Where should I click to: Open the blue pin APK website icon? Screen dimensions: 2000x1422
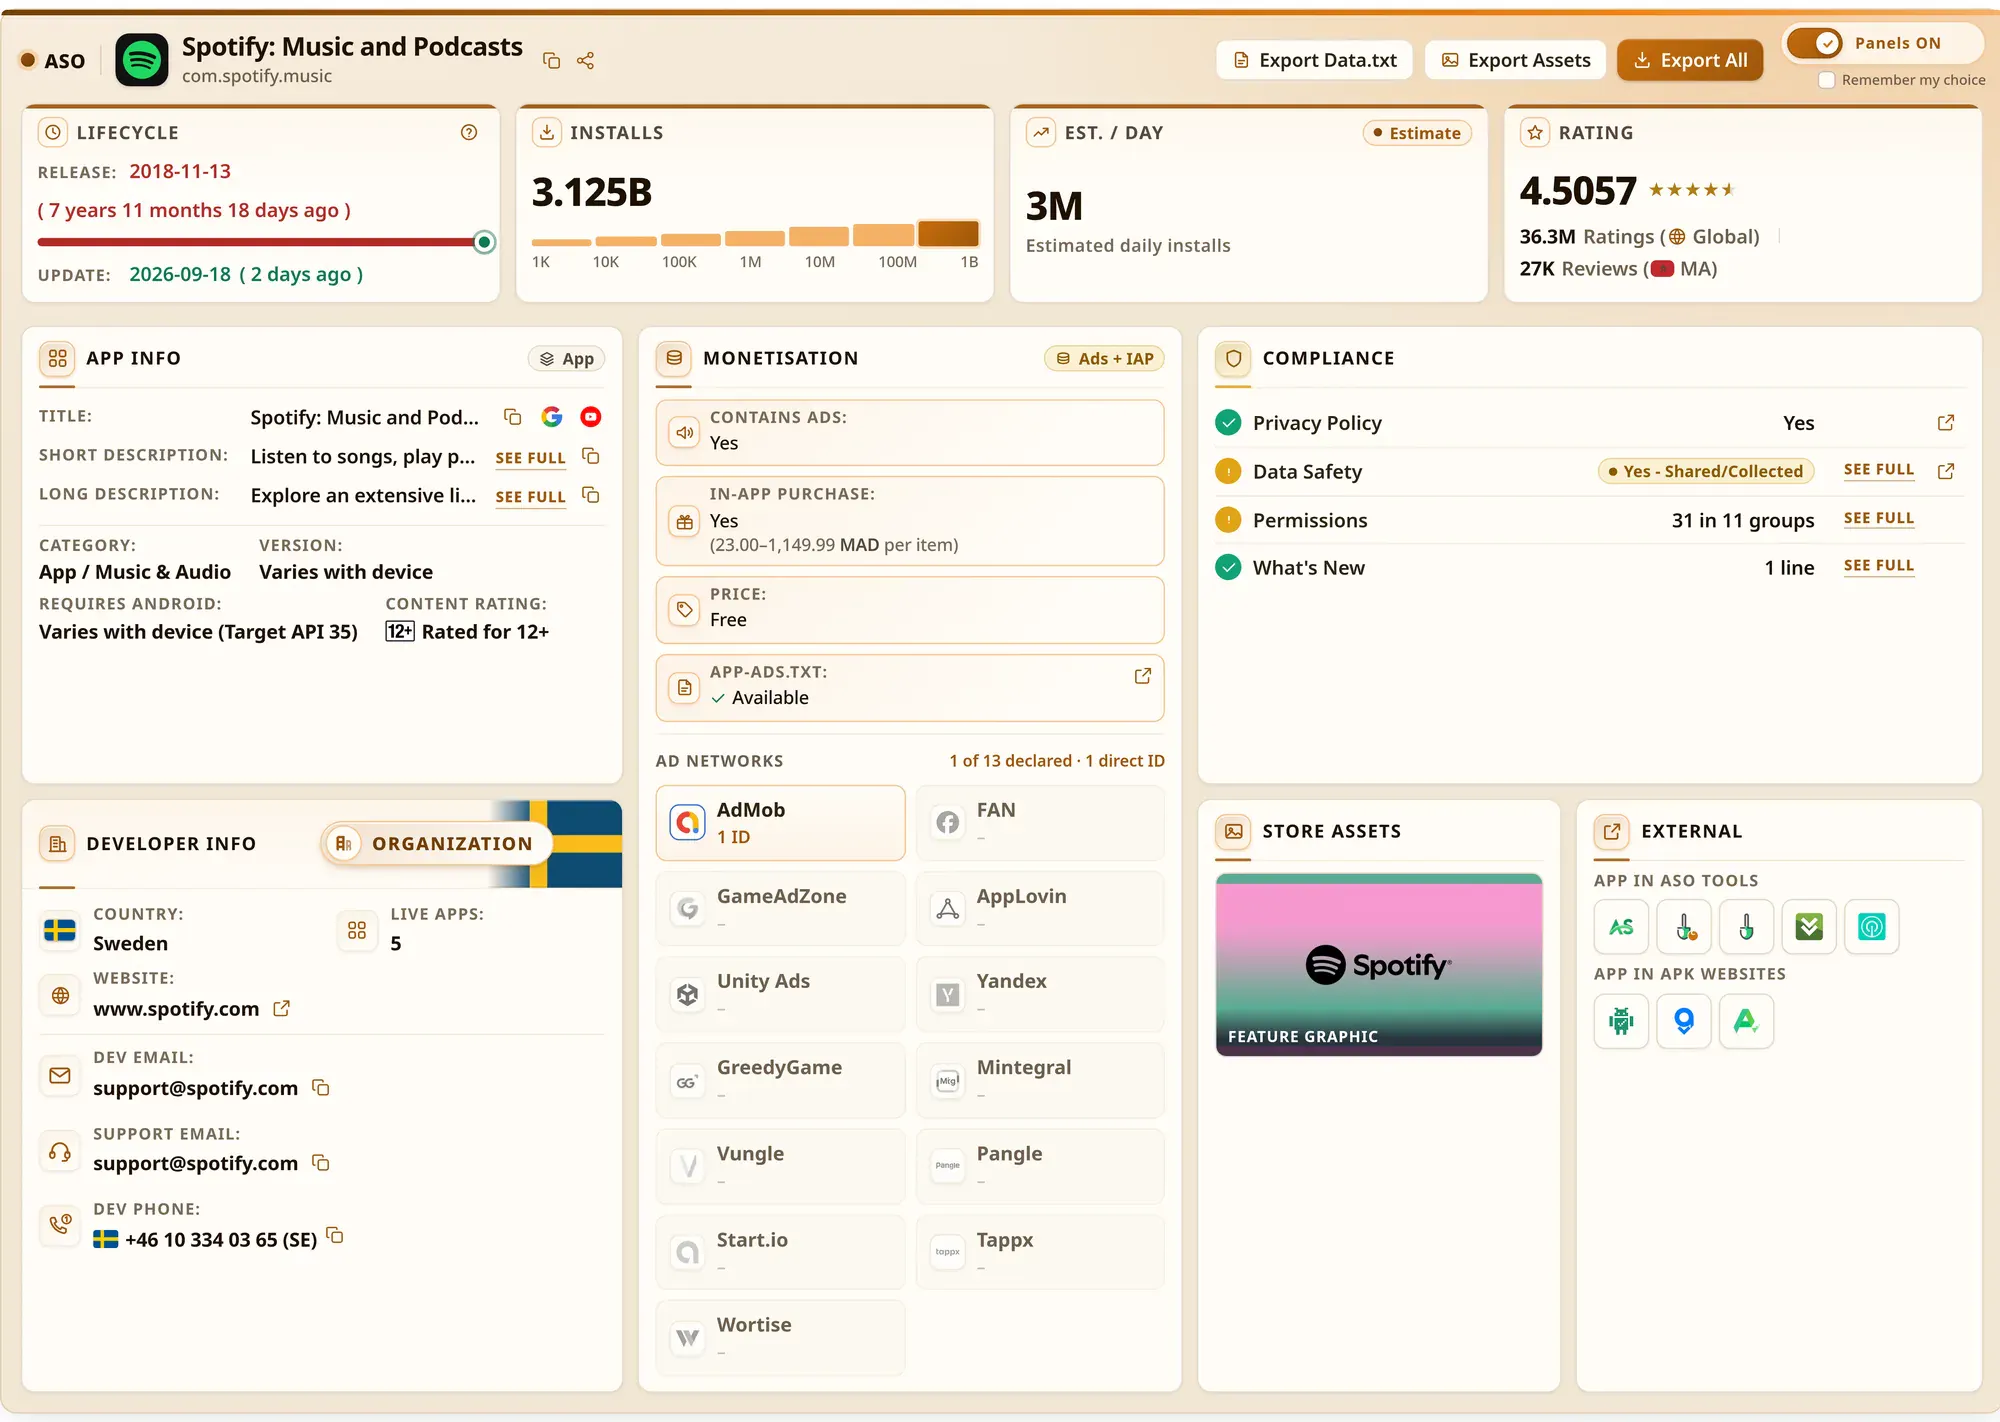(1684, 1021)
